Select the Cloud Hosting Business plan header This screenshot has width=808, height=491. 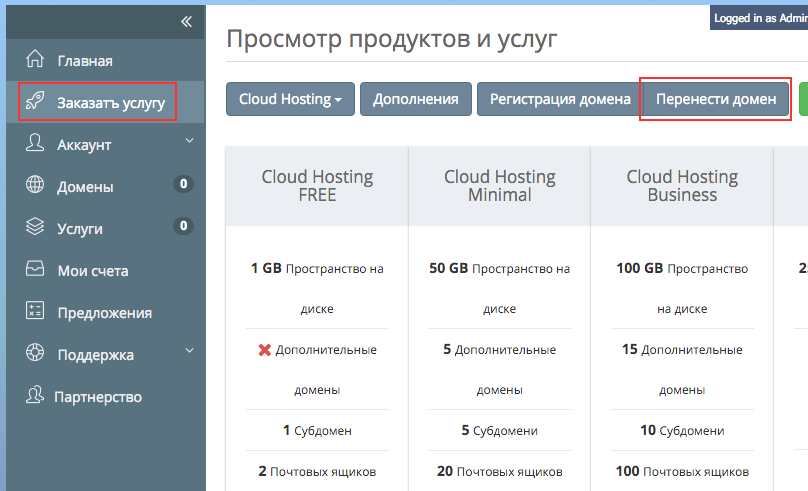coord(682,186)
